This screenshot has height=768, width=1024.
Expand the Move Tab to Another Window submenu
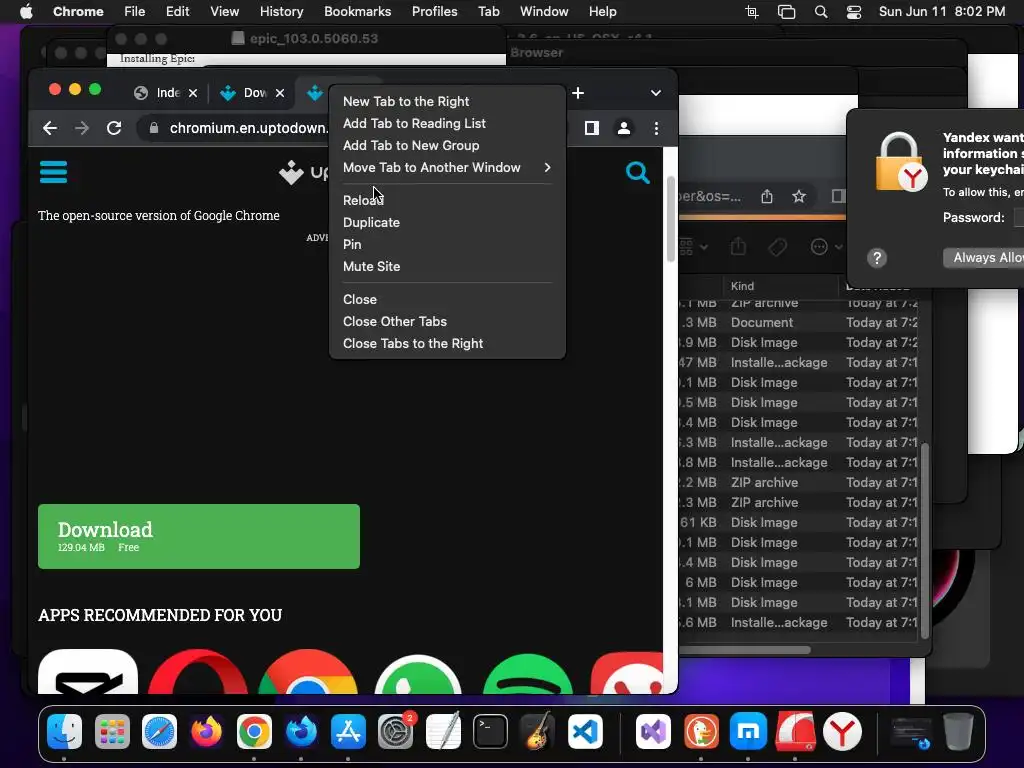coord(447,167)
